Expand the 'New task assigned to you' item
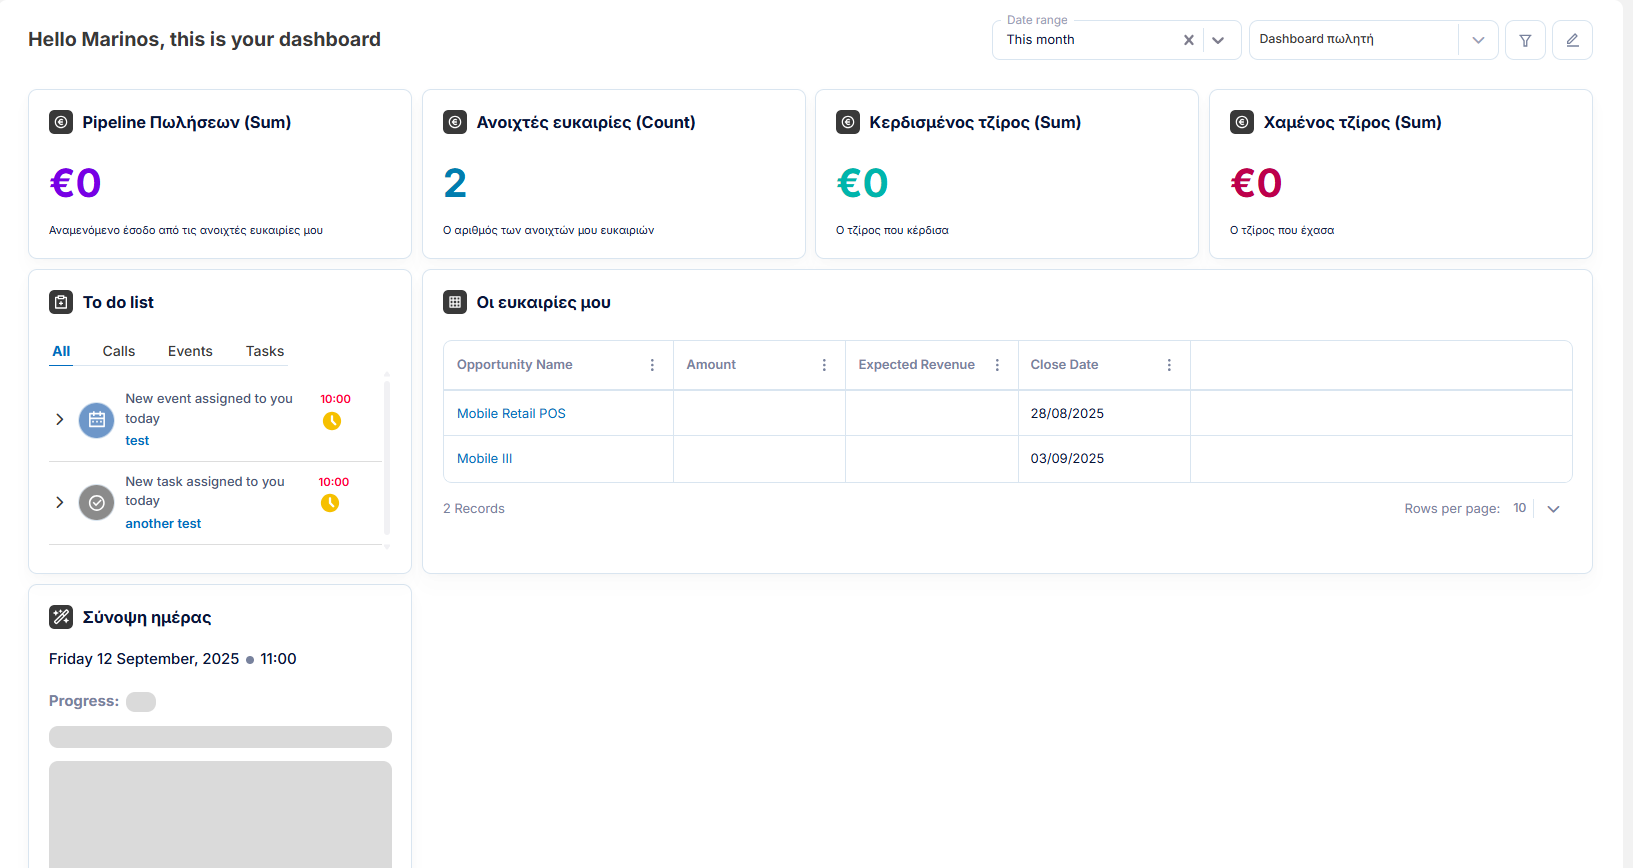 click(x=60, y=502)
